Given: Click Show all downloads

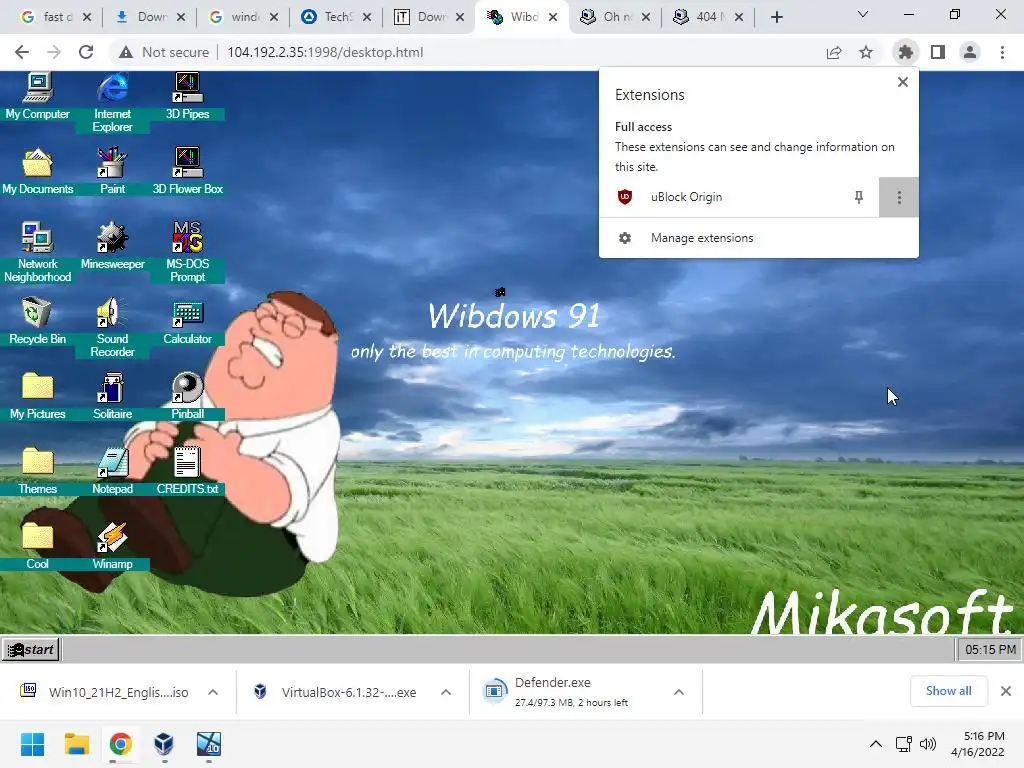Looking at the screenshot, I should point(948,691).
